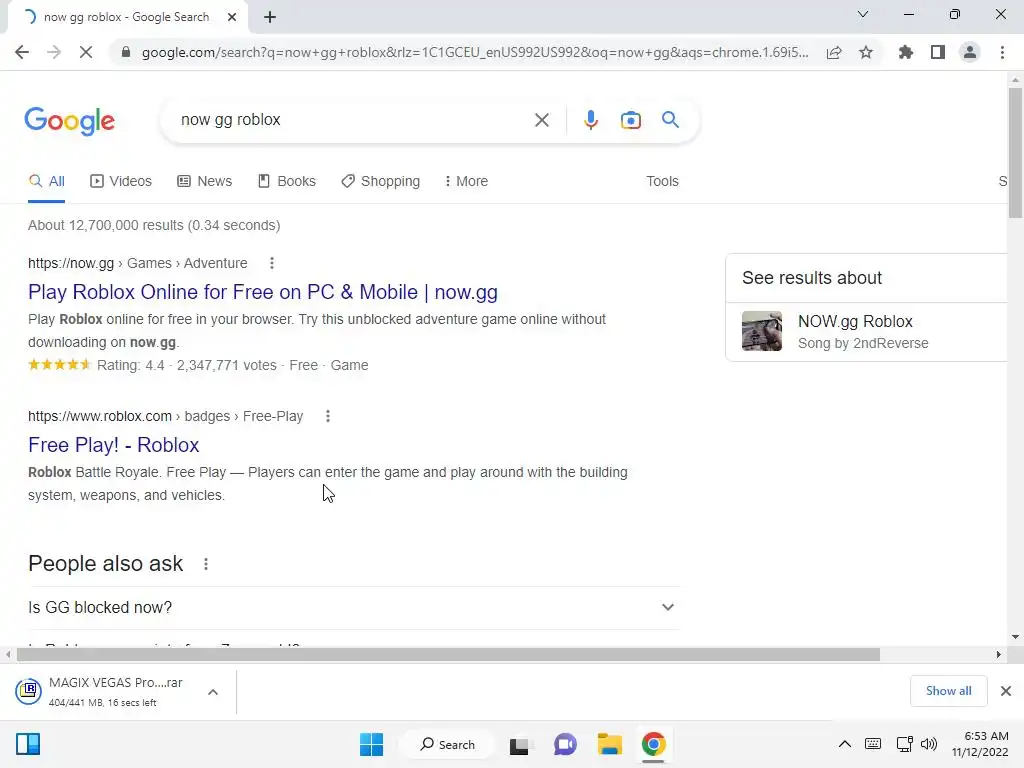The height and width of the screenshot is (768, 1024).
Task: Search by voice microphone icon
Action: 590,120
